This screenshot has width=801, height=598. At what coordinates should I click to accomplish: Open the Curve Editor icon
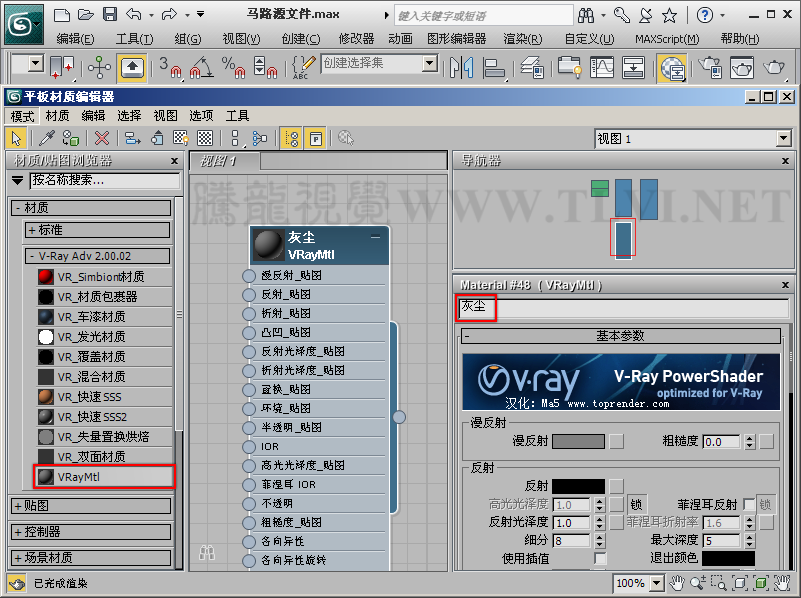pyautogui.click(x=602, y=67)
